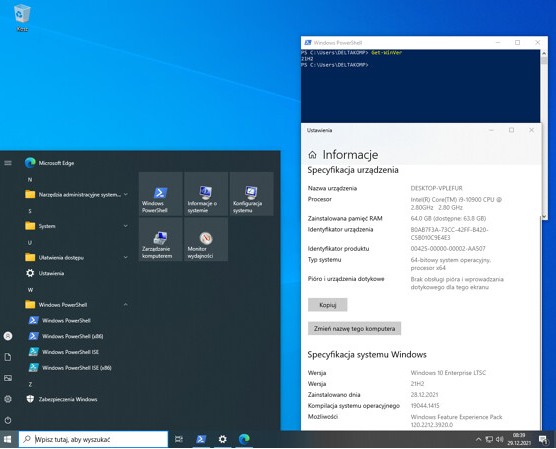This screenshot has width=556, height=449.
Task: Go to Settings home icon beside Informacje
Action: pos(312,155)
